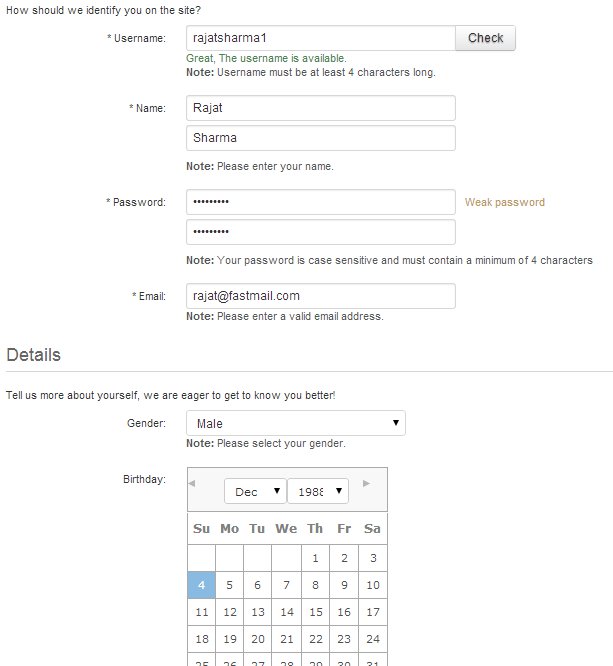This screenshot has width=613, height=666.
Task: Pick day 7 in the birthday calendar
Action: (286, 585)
